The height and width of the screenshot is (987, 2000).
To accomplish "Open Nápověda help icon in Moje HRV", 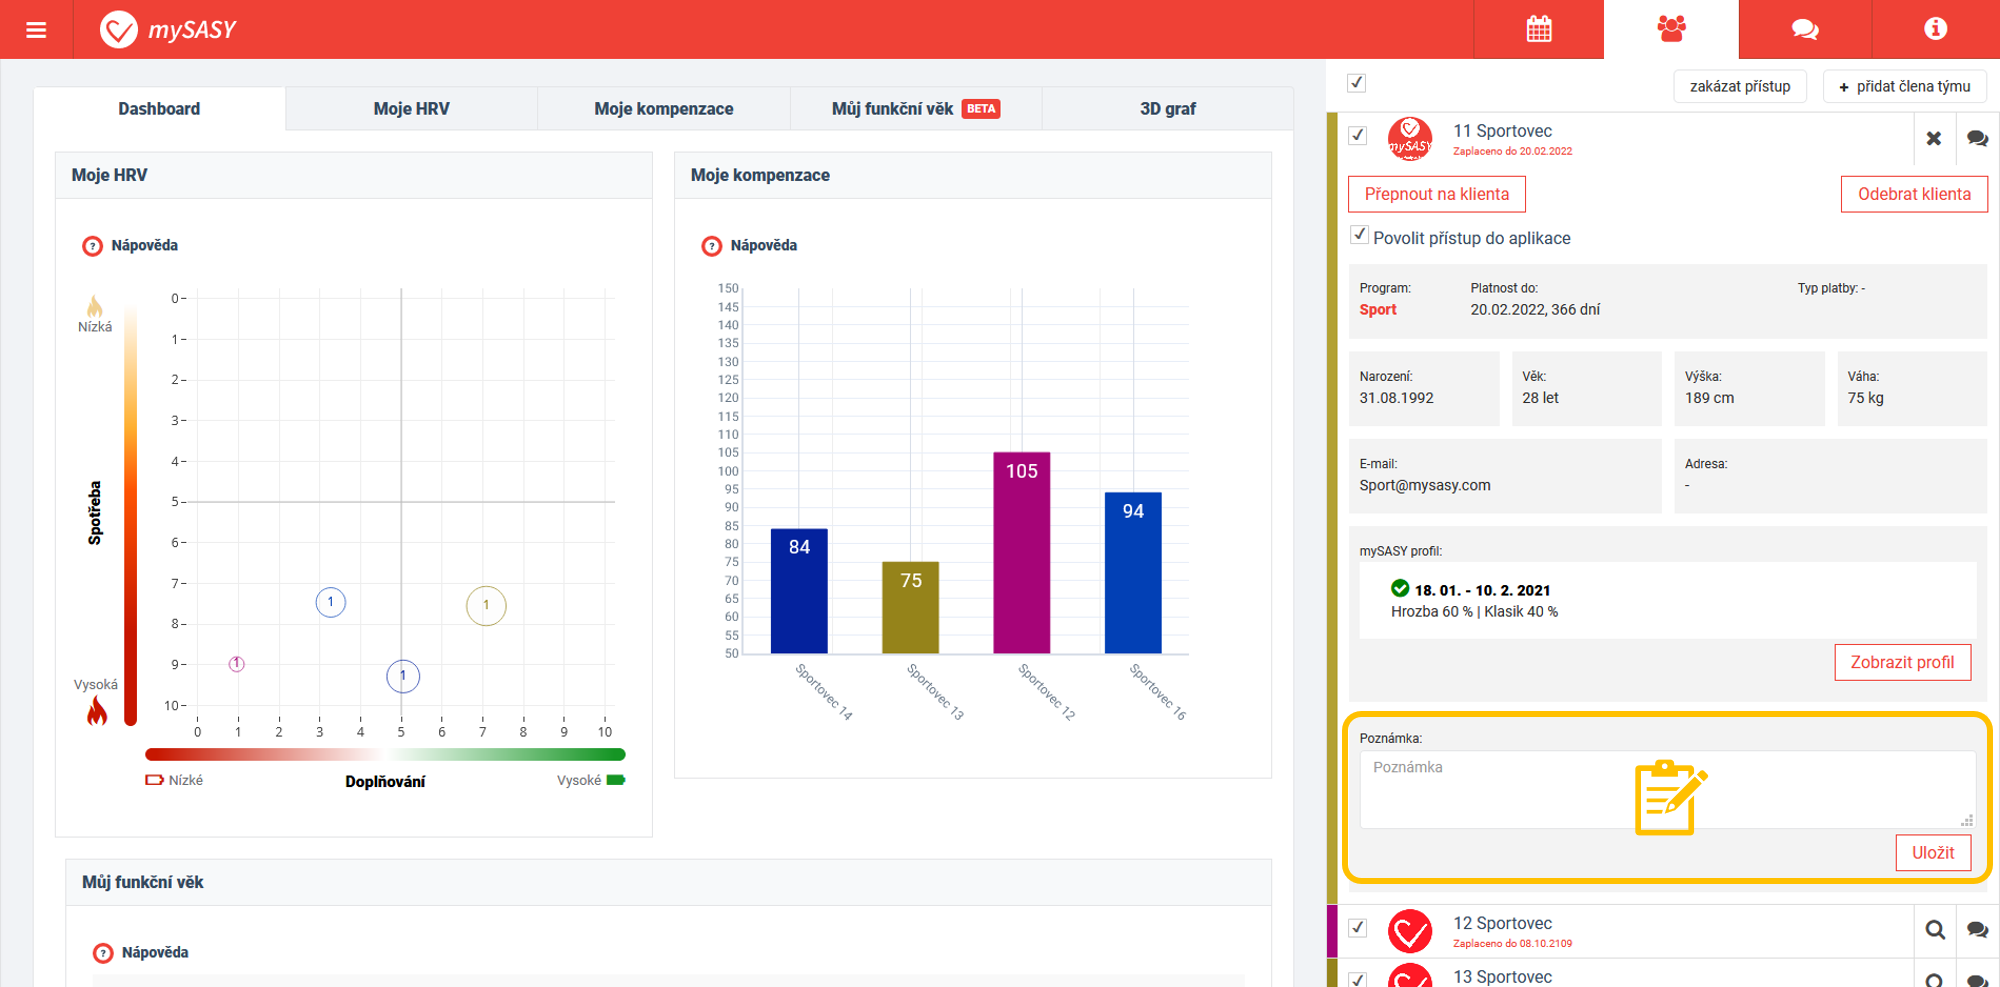I will 92,246.
